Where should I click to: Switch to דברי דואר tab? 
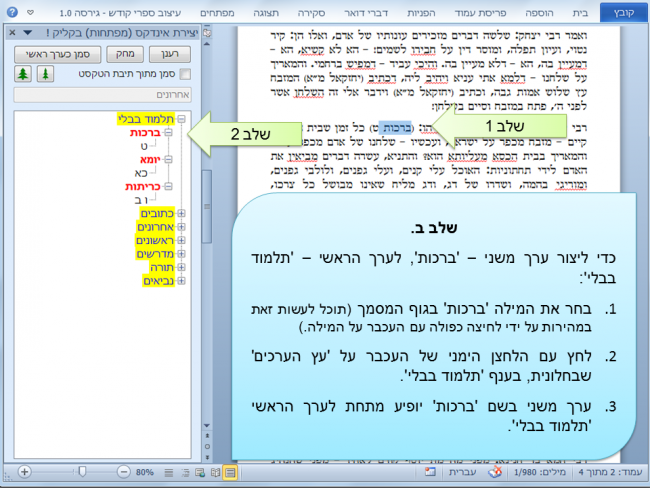[366, 13]
